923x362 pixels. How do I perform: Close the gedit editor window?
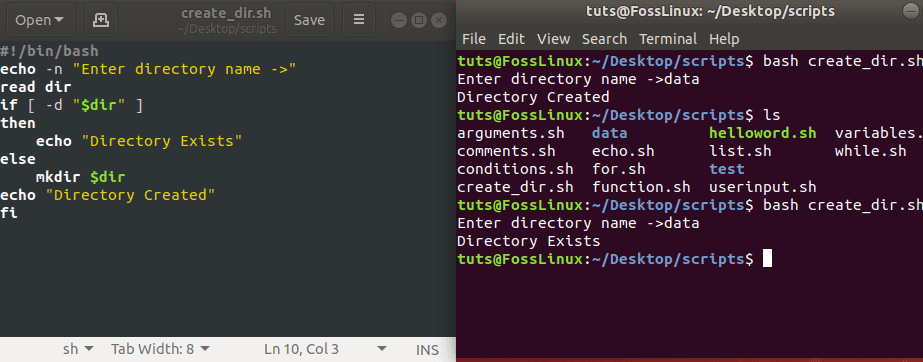tap(439, 20)
